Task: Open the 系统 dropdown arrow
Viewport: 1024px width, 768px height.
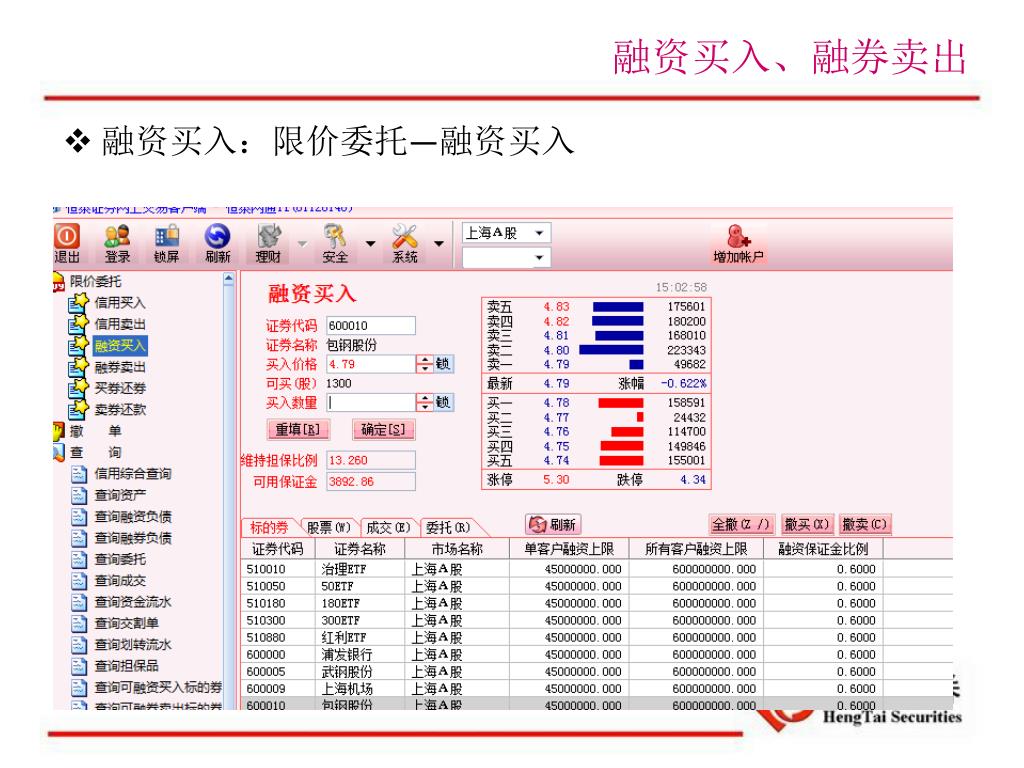Action: pos(439,244)
